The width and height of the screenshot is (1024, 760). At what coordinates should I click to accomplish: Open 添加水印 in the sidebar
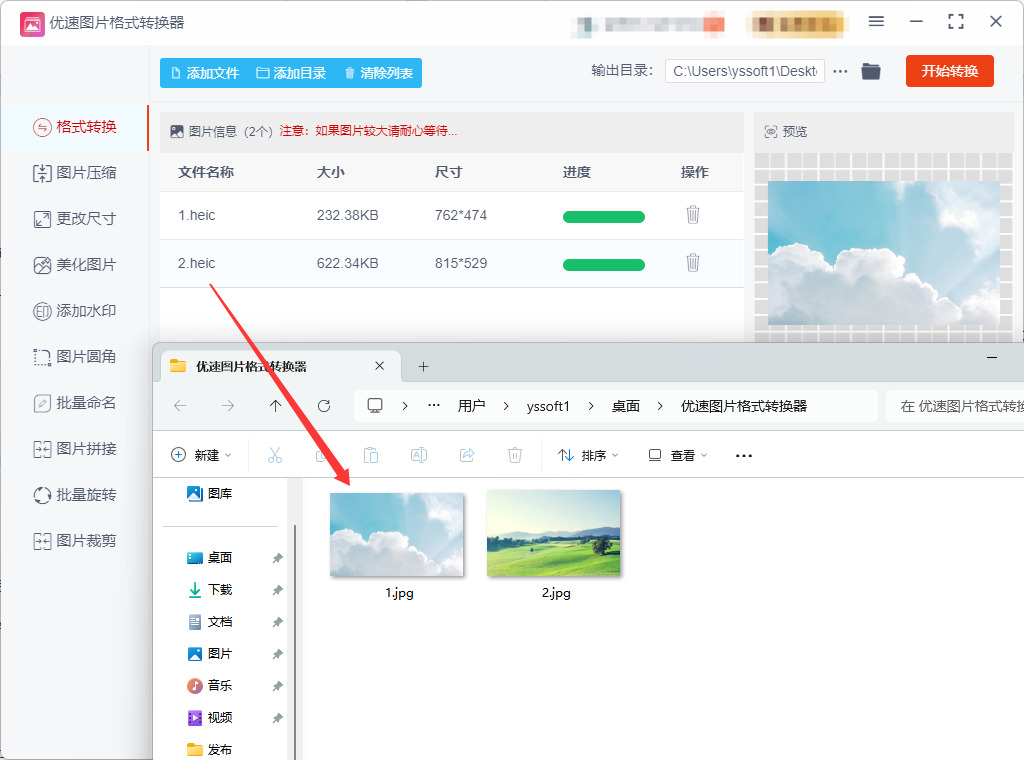pyautogui.click(x=74, y=311)
